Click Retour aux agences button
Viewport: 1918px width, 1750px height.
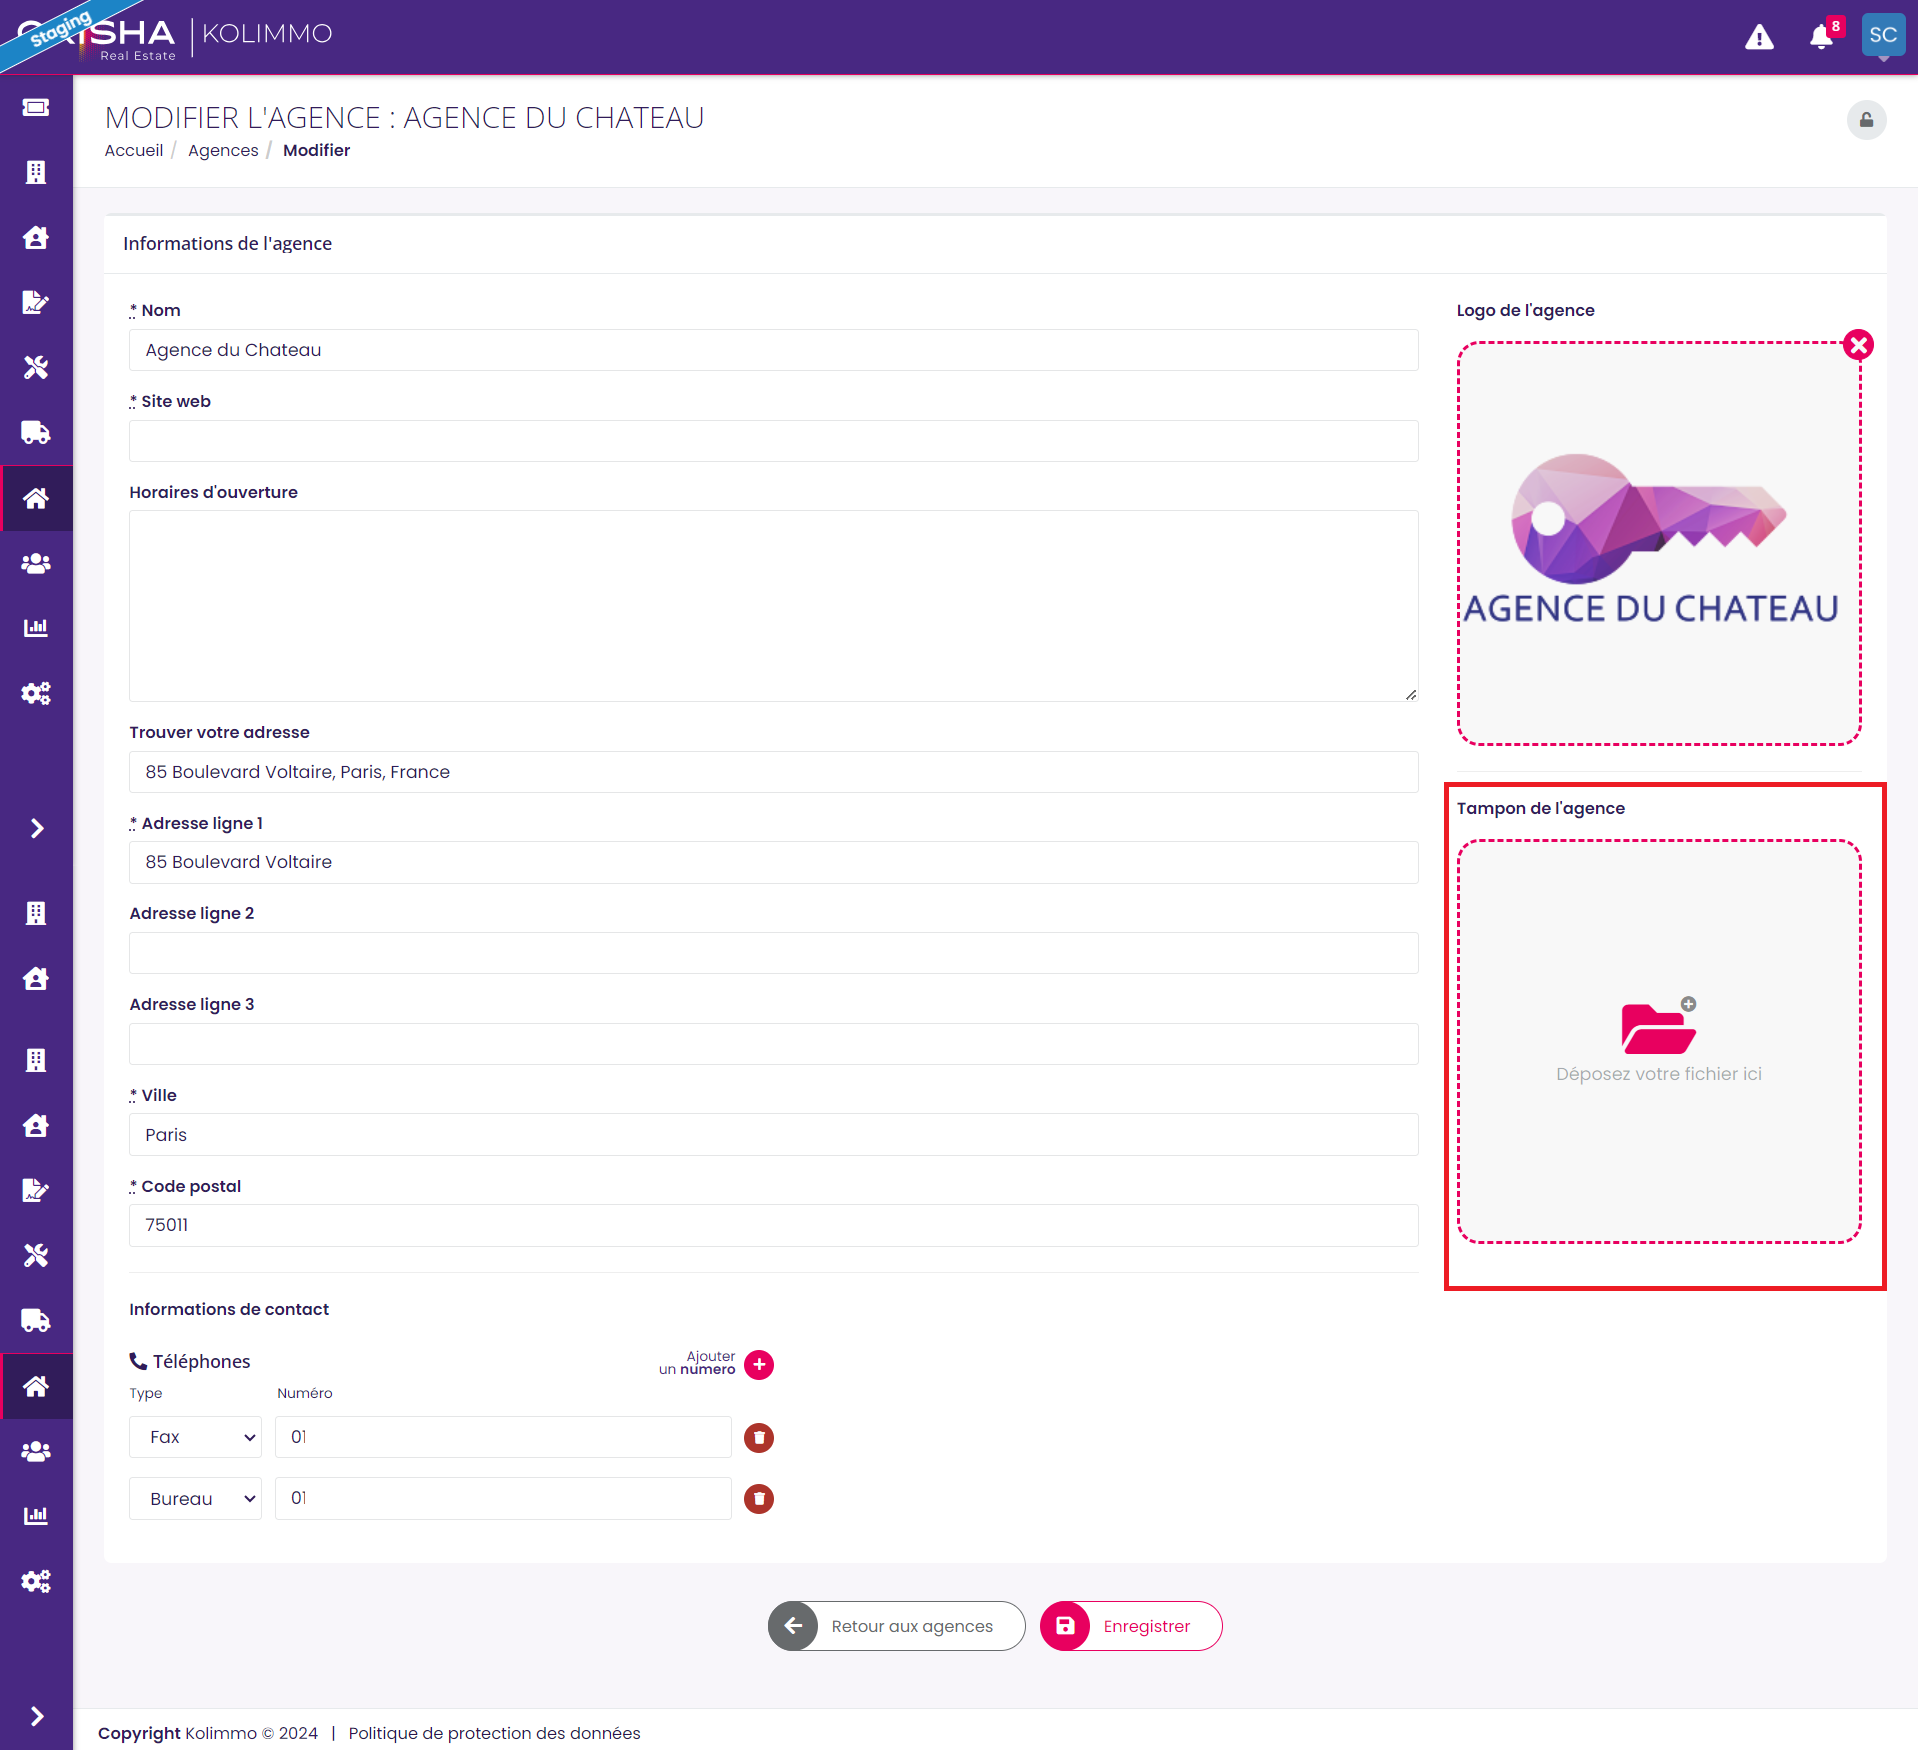[x=896, y=1626]
